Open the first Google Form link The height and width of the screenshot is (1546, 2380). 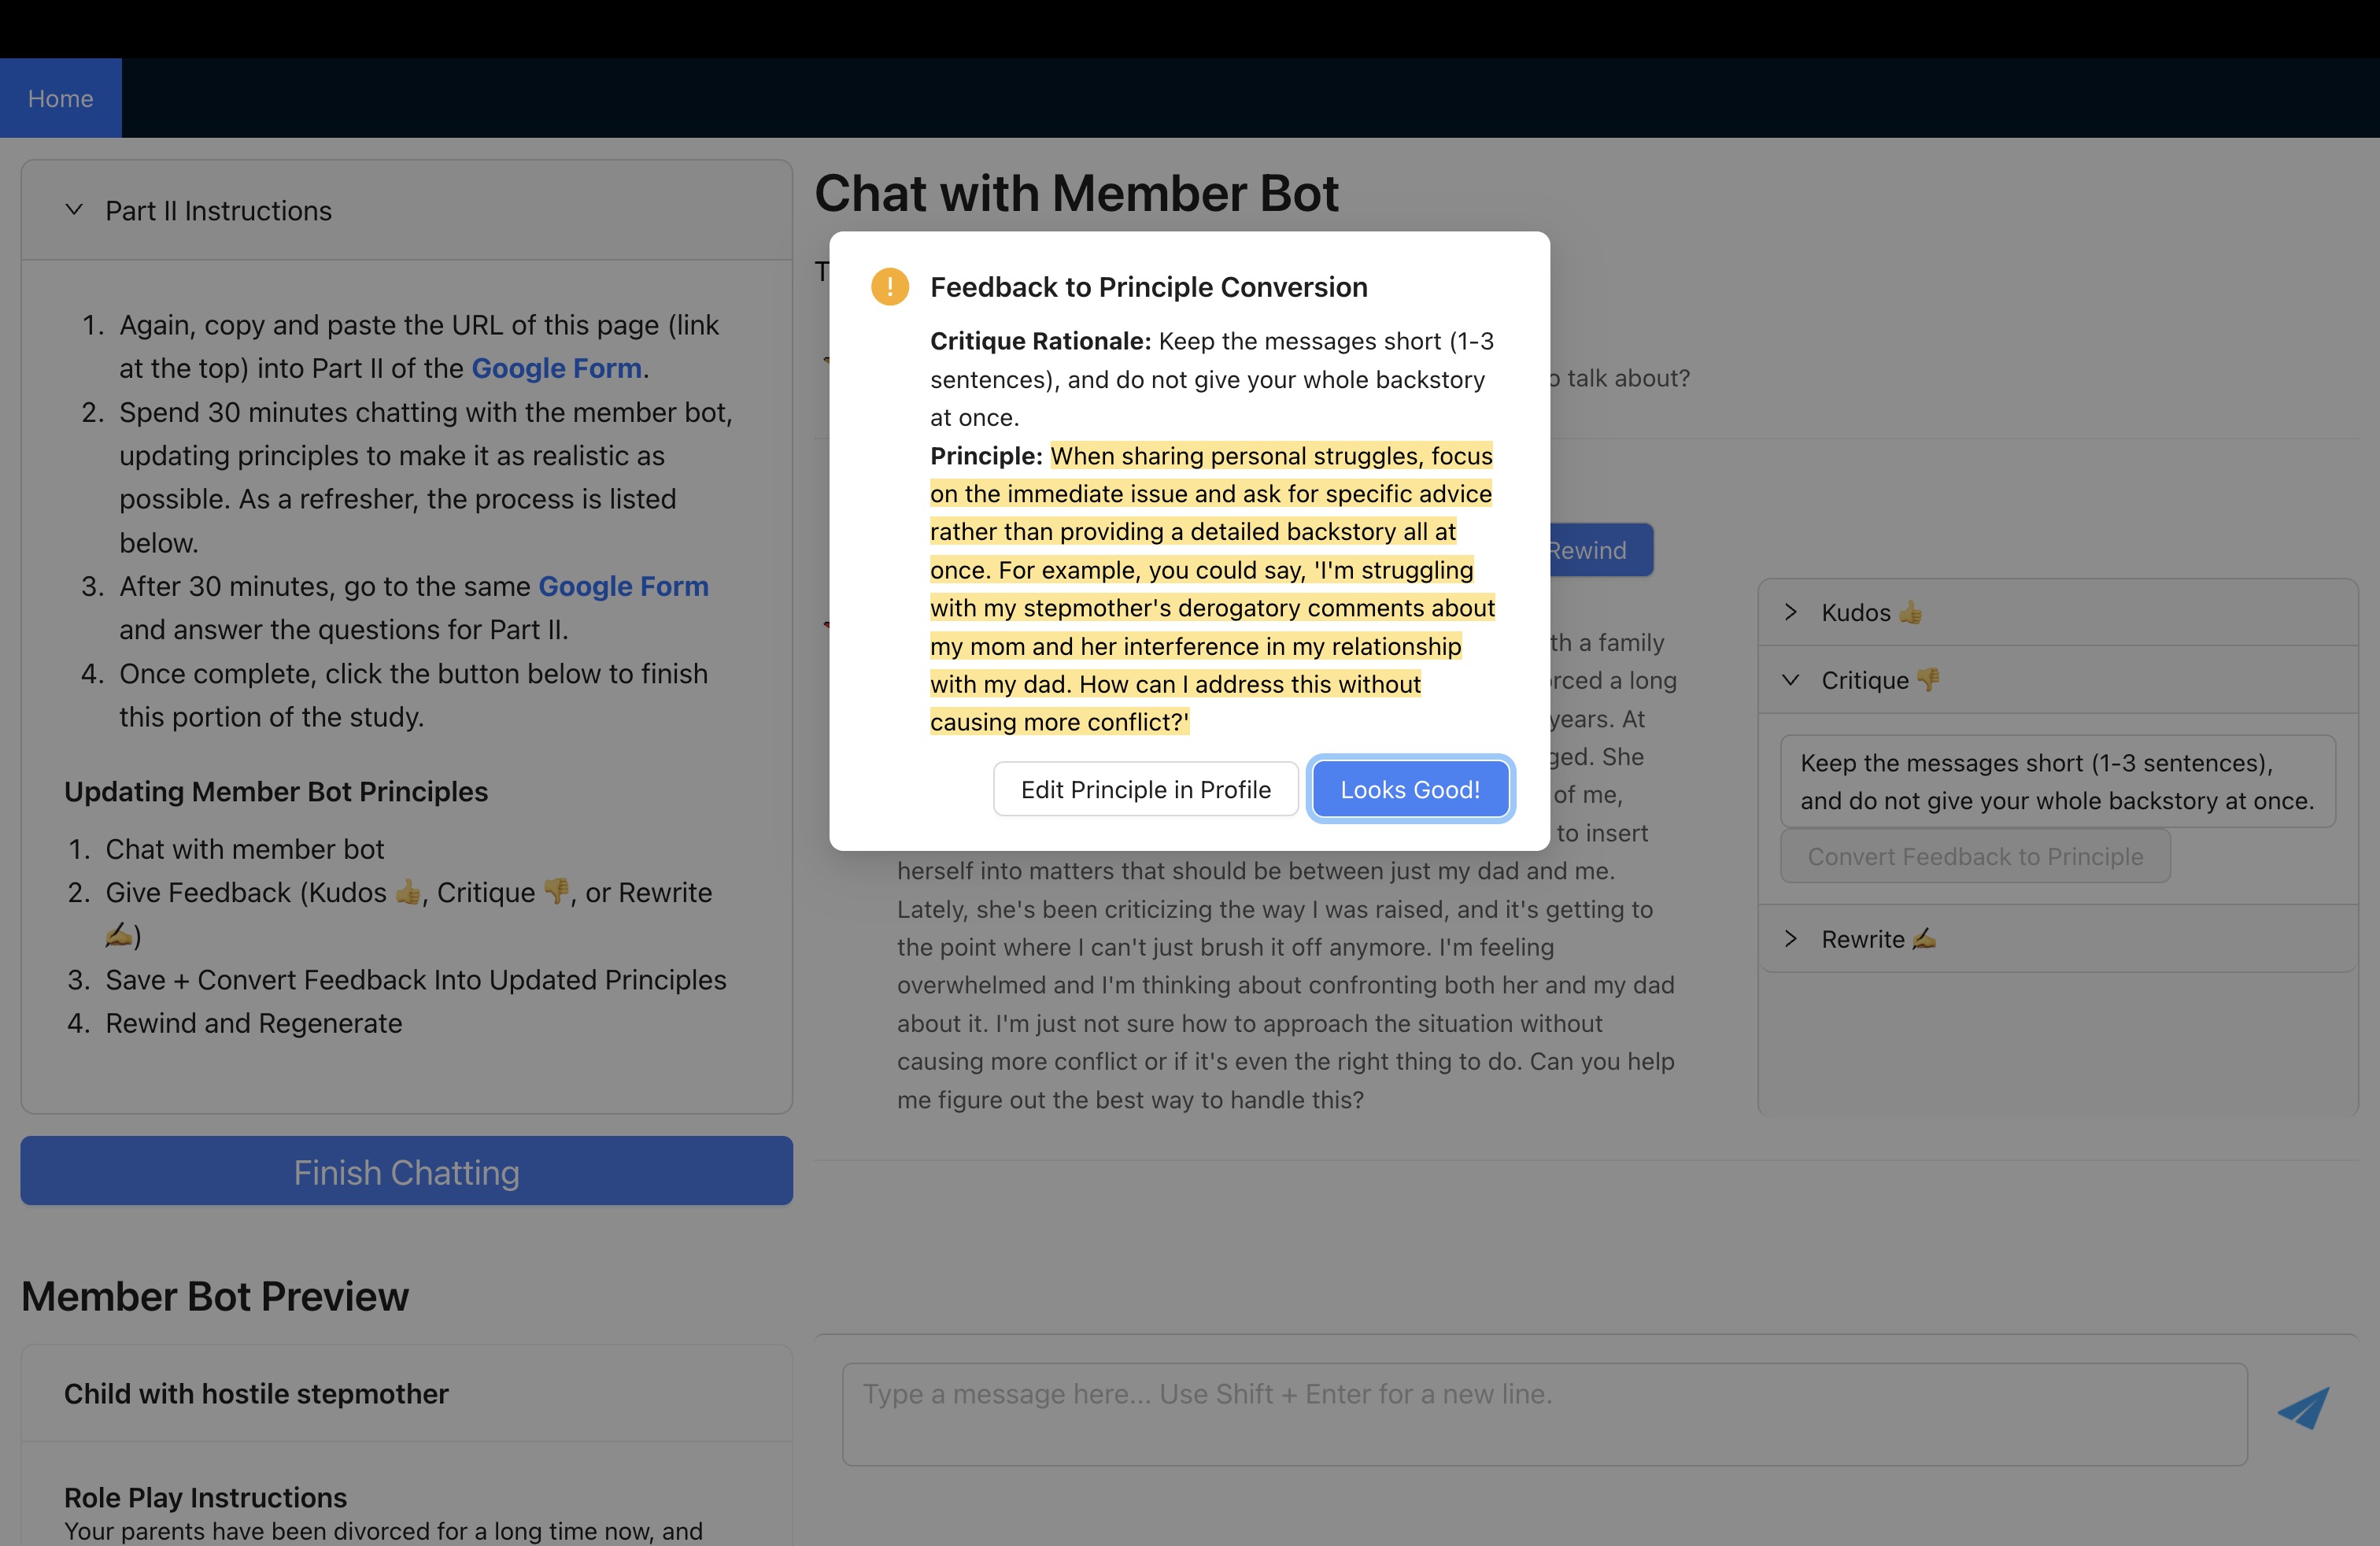coord(556,368)
